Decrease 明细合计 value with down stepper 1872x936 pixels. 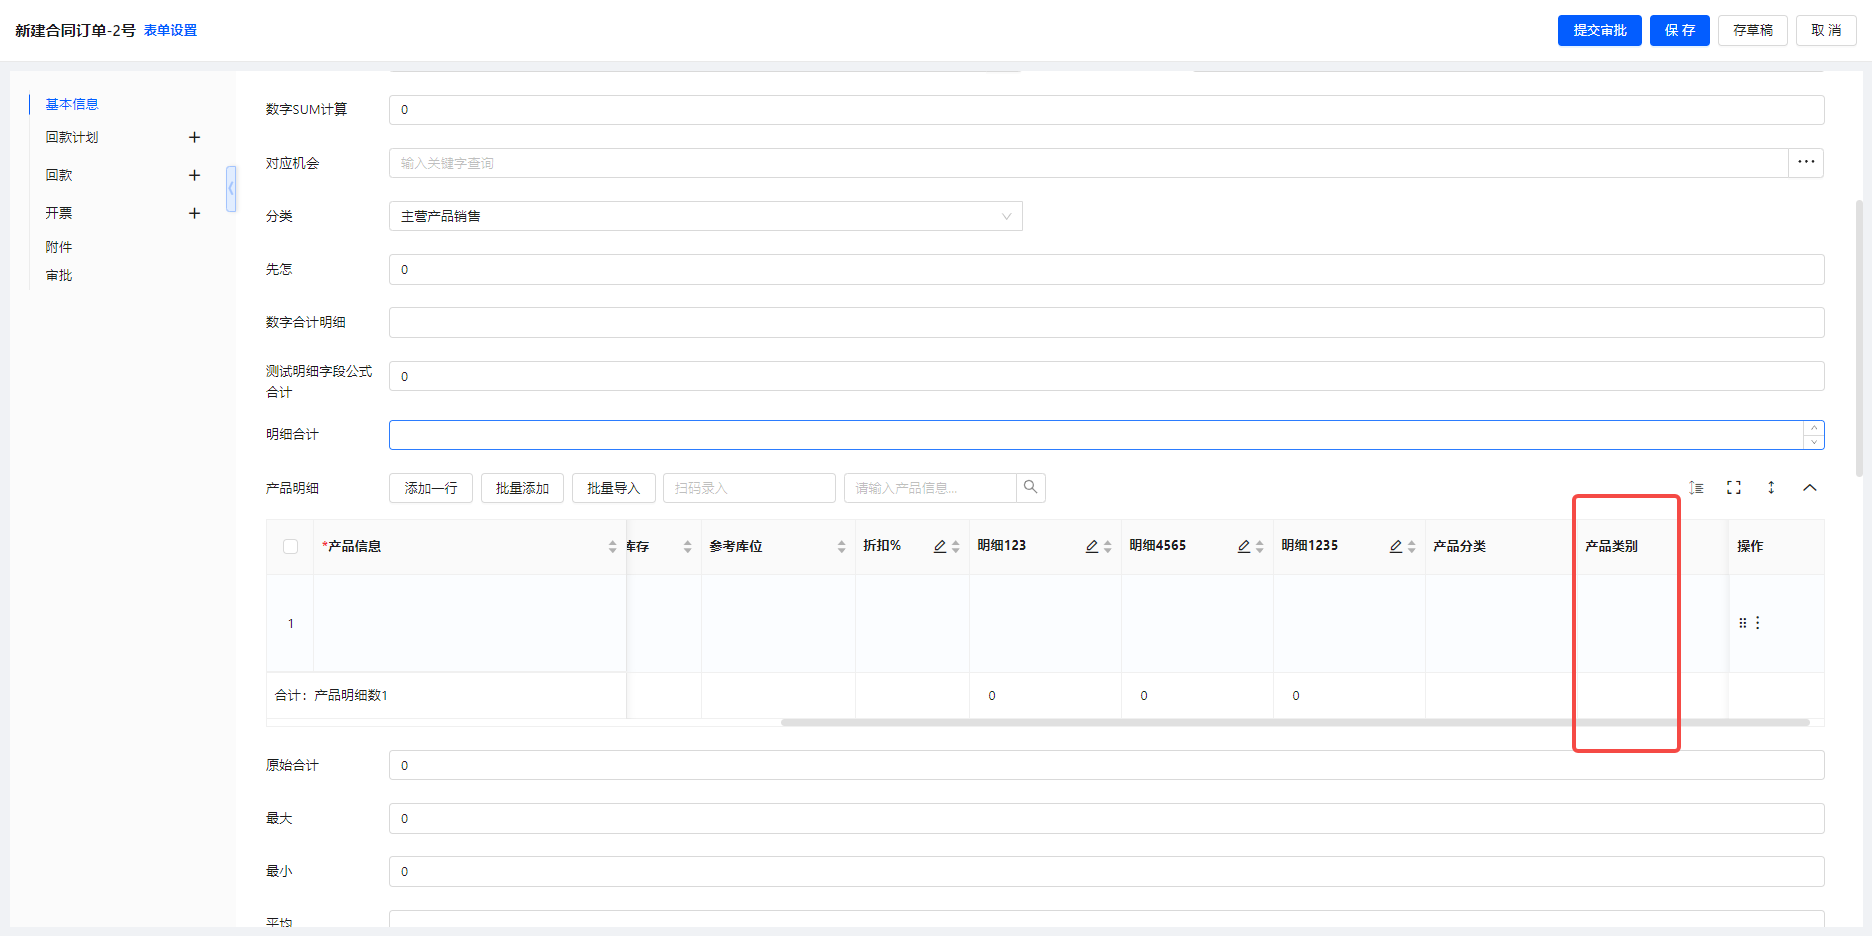coord(1814,442)
